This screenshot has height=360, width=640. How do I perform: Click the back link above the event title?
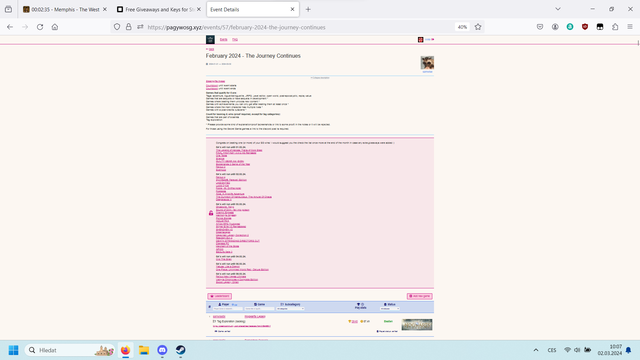[x=211, y=49]
